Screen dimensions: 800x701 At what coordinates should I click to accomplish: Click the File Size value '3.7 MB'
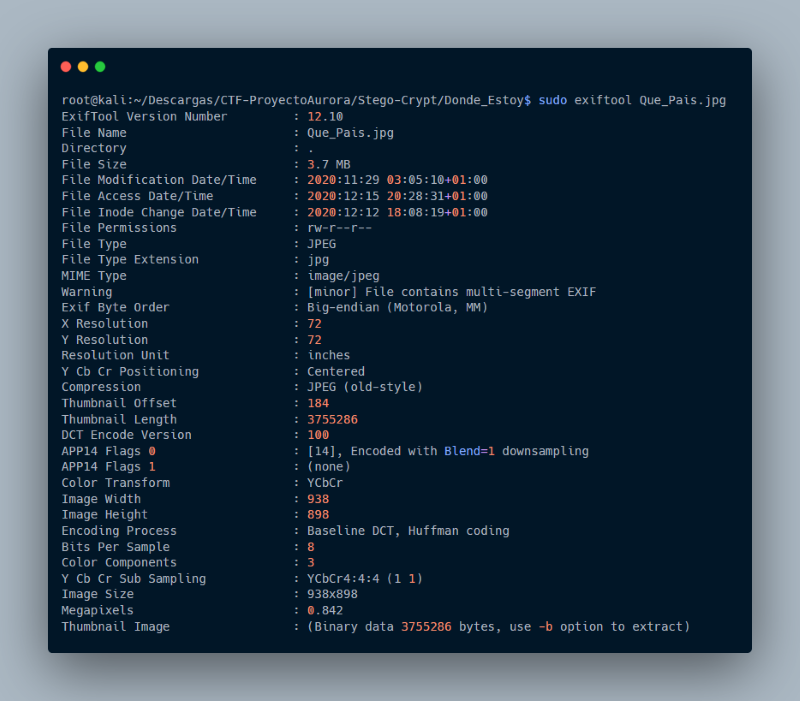click(329, 164)
